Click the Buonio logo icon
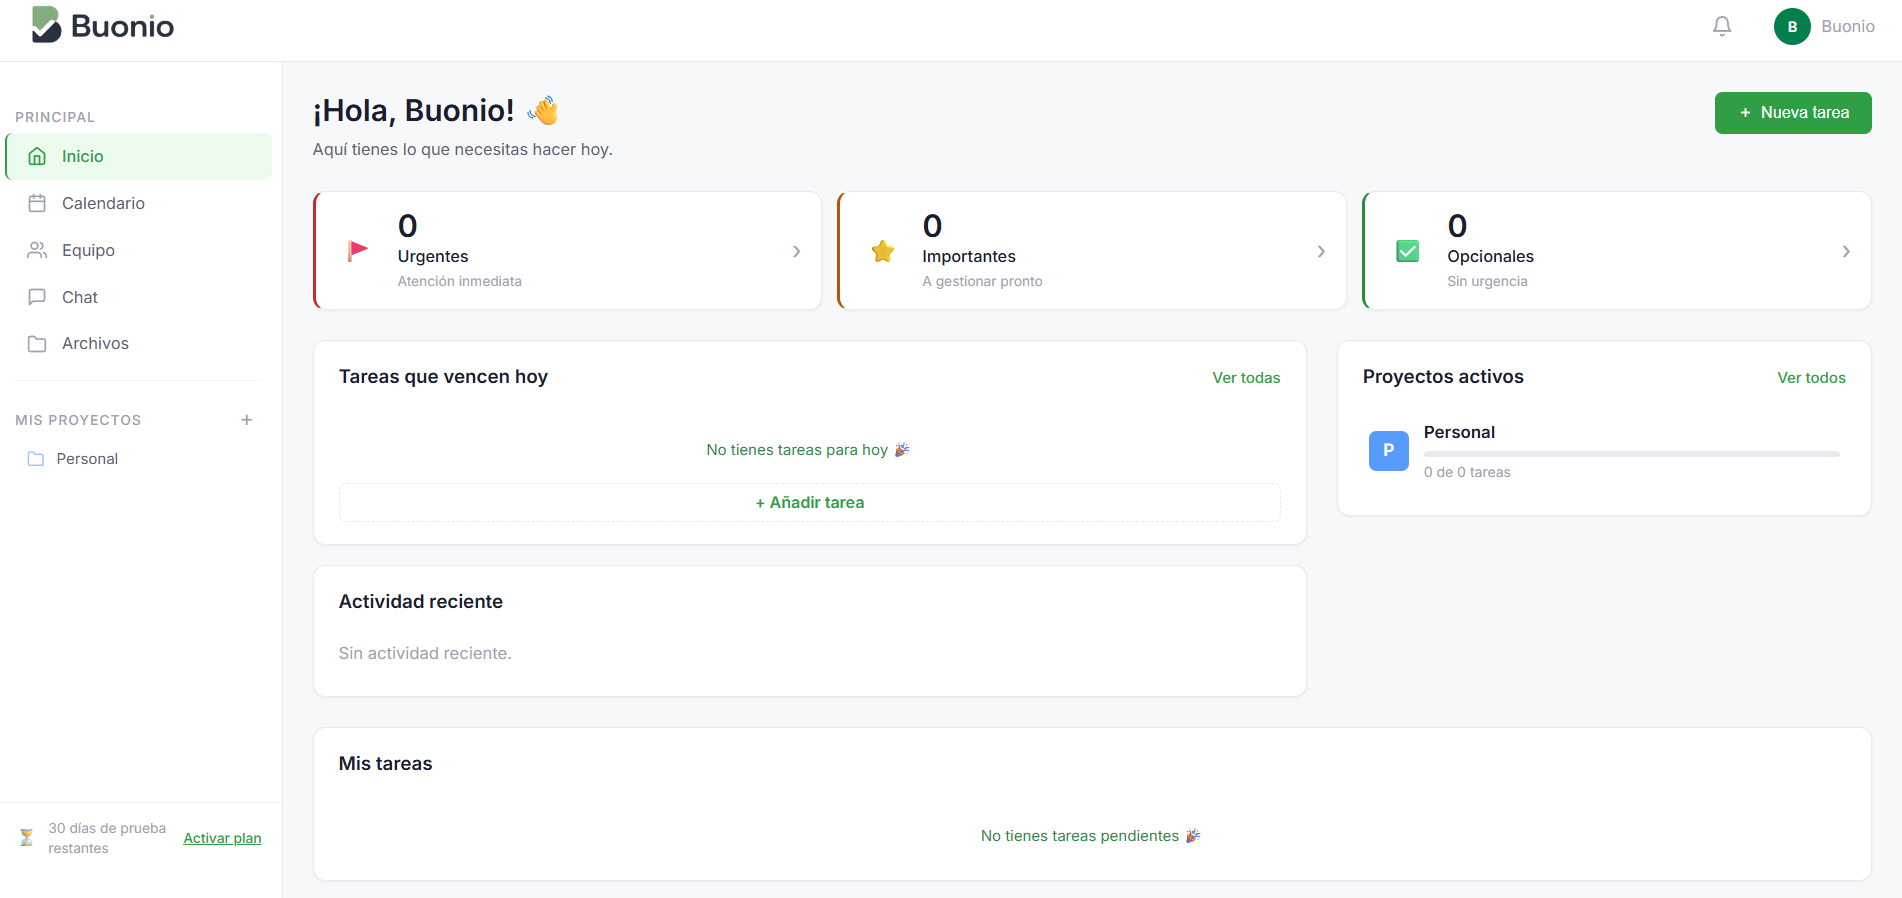The width and height of the screenshot is (1902, 898). (46, 25)
